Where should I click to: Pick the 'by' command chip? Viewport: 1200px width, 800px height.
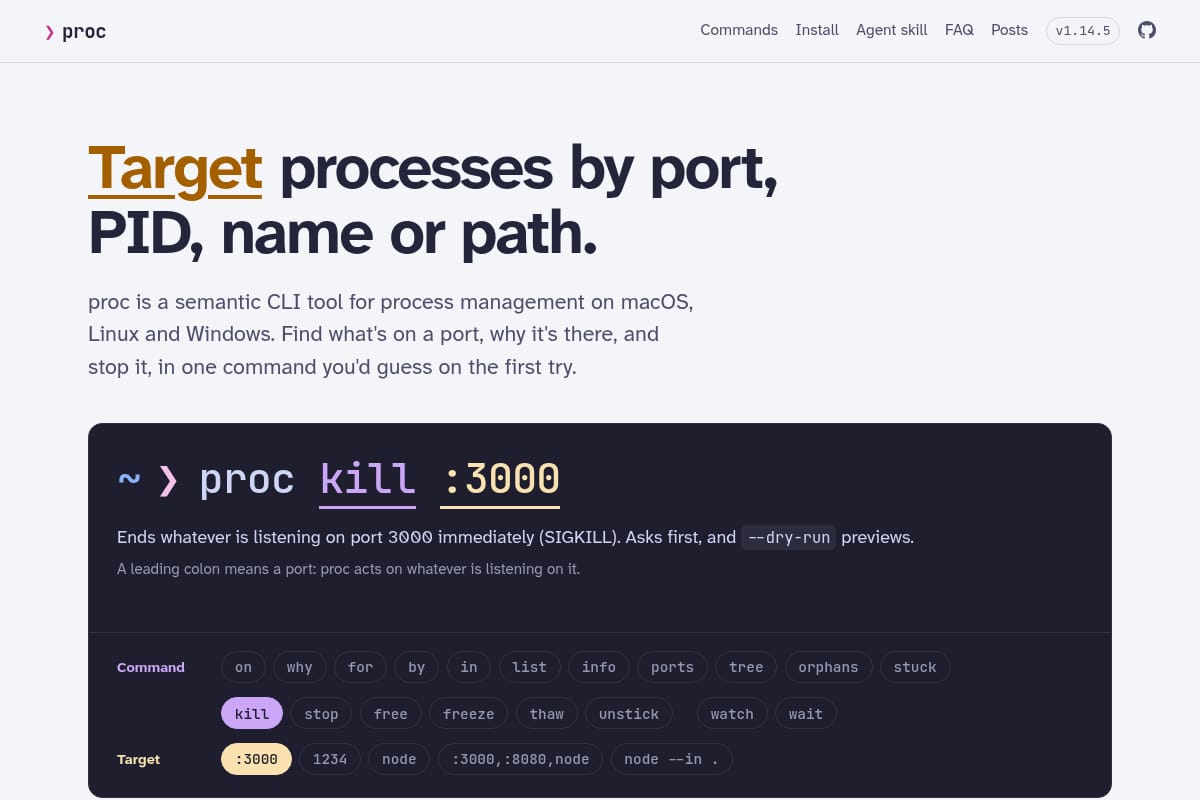pos(417,667)
